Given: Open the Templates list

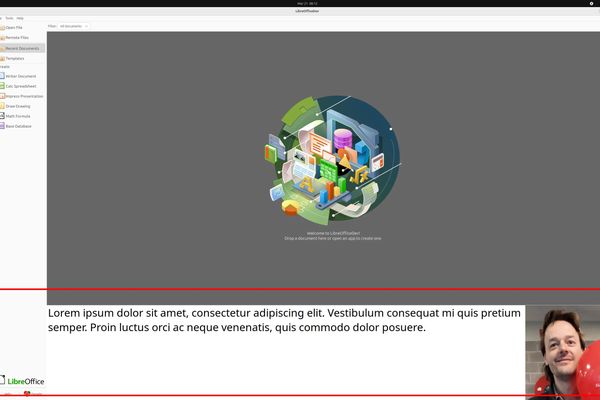Looking at the screenshot, I should click(x=13, y=59).
